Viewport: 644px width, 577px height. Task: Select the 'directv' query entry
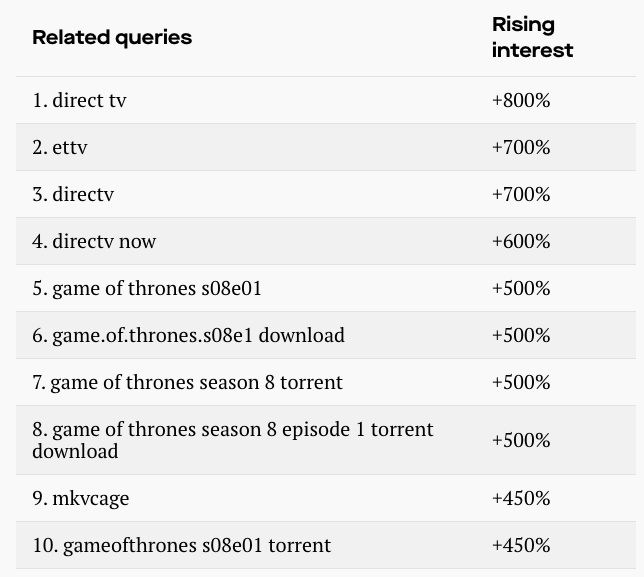click(x=73, y=194)
